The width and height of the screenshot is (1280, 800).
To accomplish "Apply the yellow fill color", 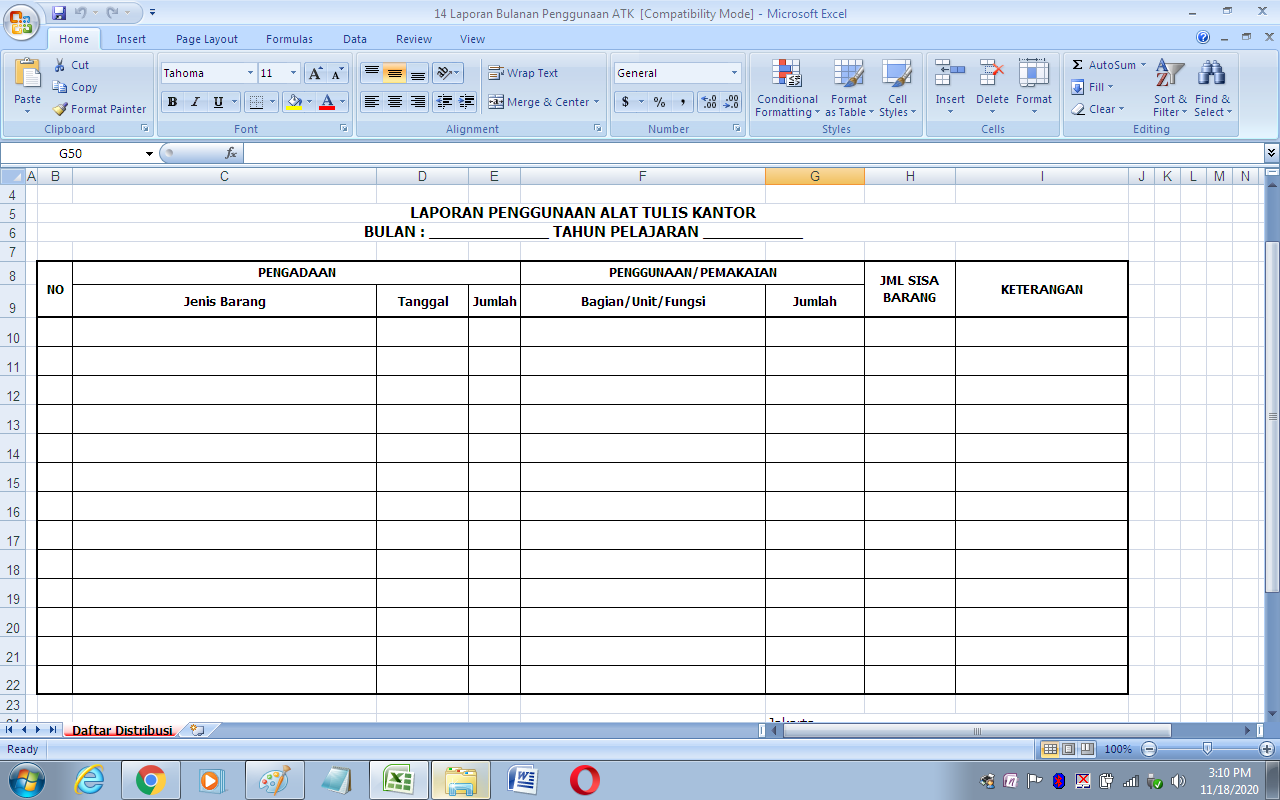I will tap(294, 102).
